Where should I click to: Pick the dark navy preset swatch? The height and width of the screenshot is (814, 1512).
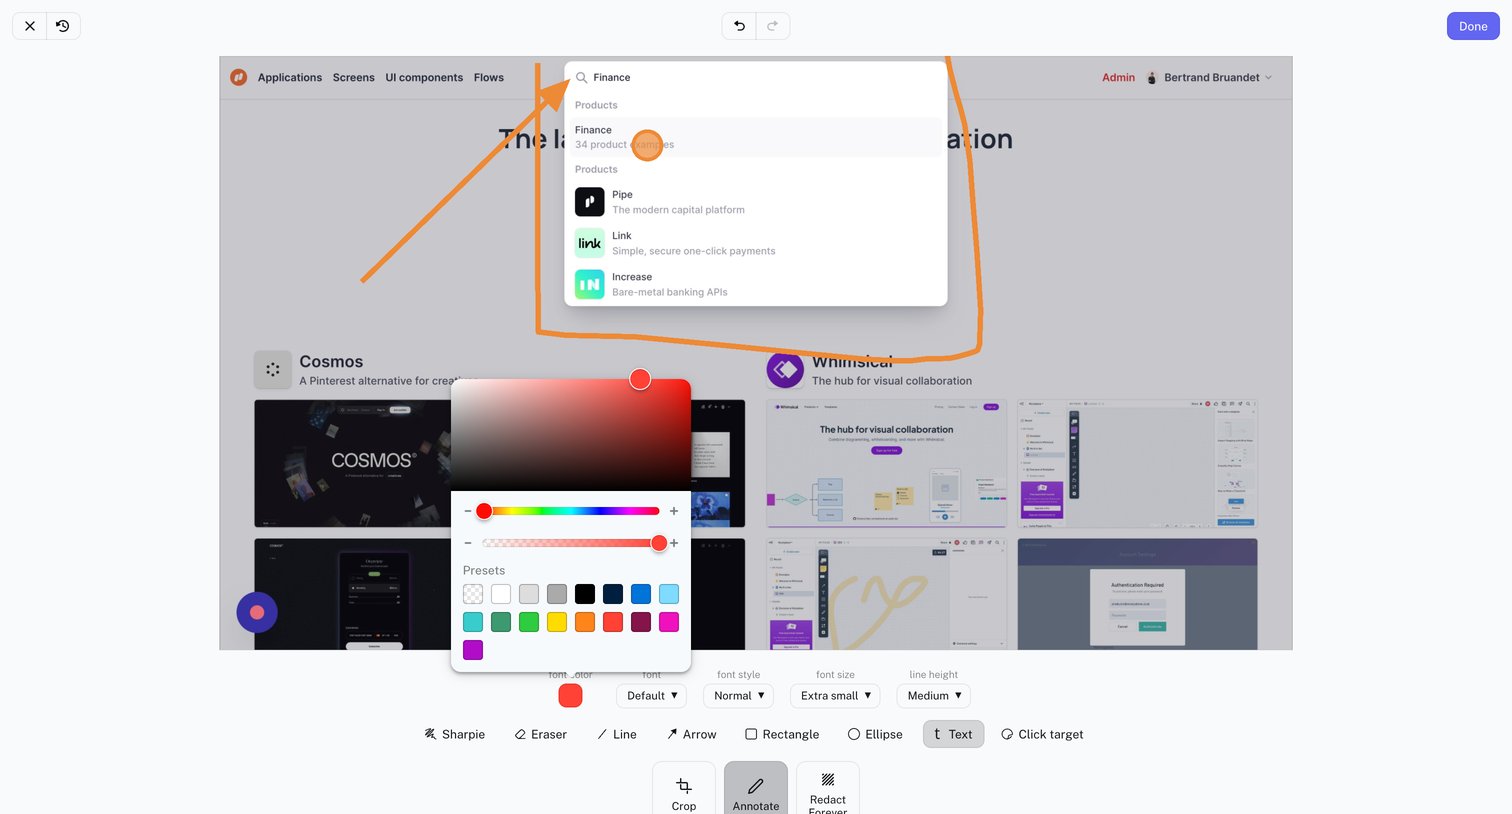[x=613, y=594]
